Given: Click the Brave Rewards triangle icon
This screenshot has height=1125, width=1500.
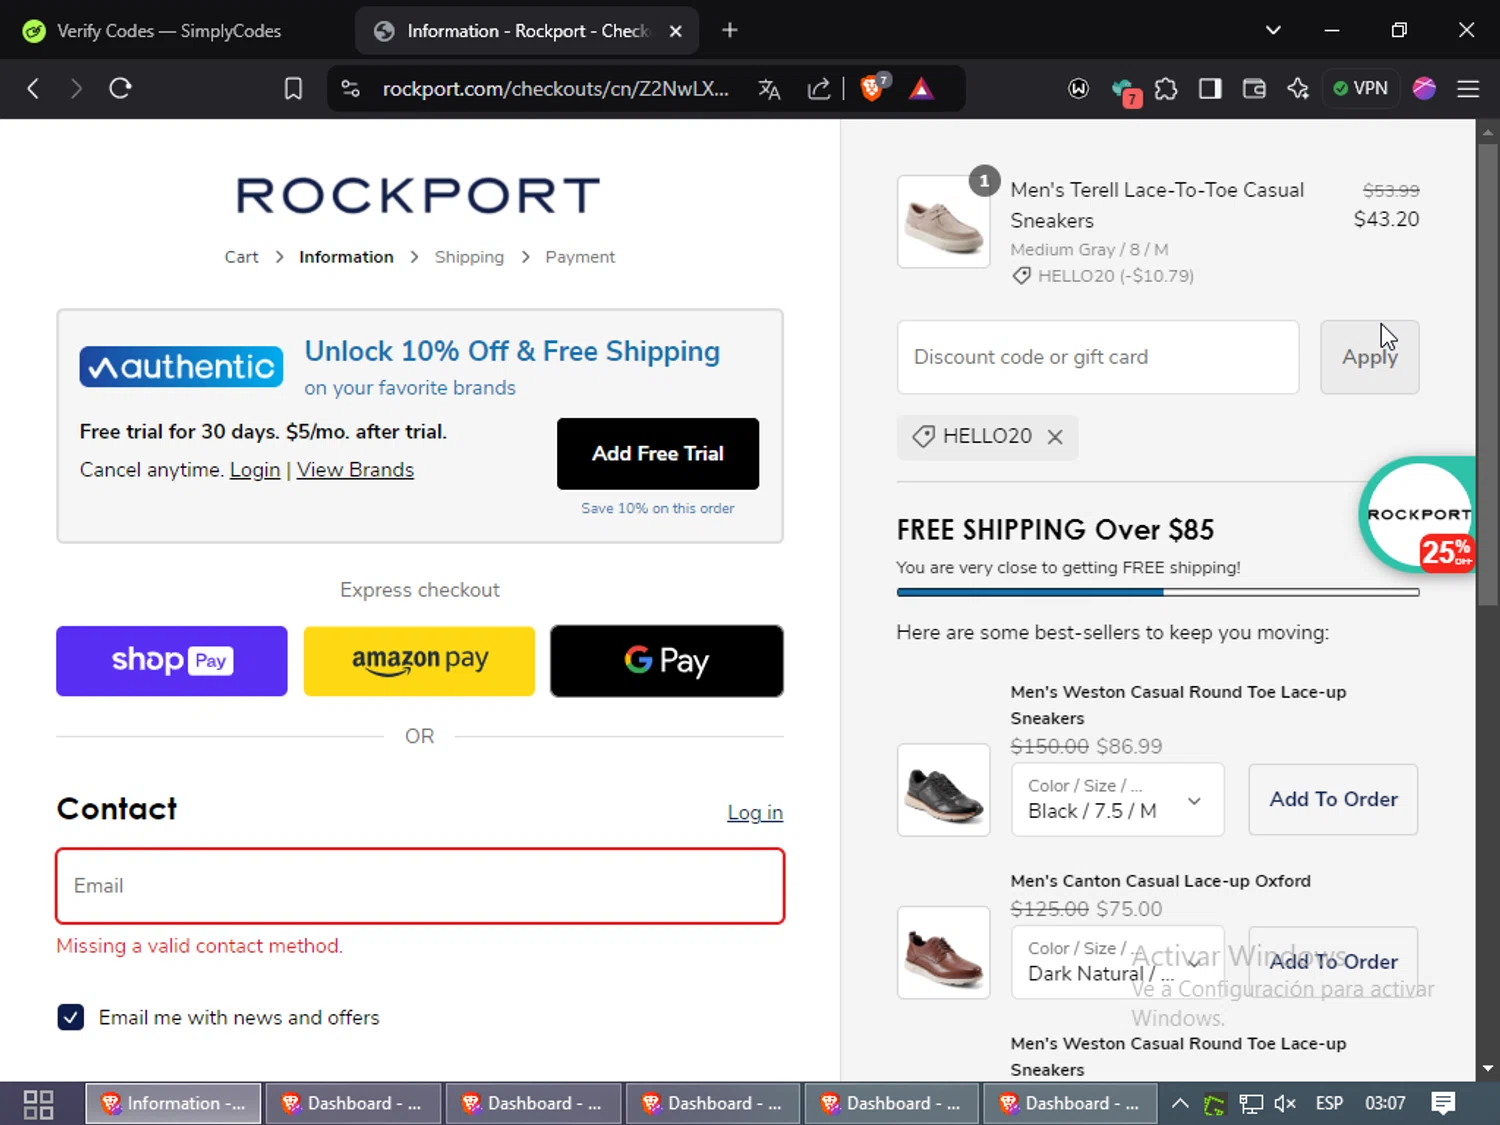Looking at the screenshot, I should (921, 89).
